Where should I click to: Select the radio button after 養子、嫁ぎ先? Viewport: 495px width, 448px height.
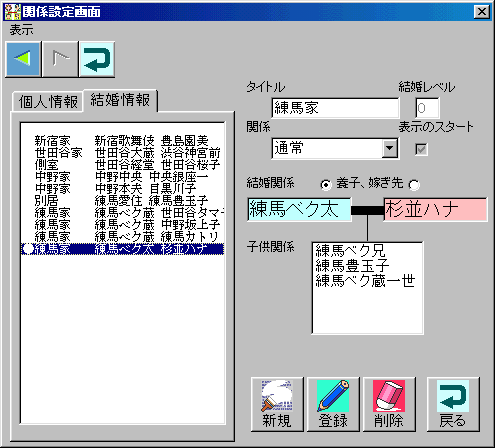[414, 185]
